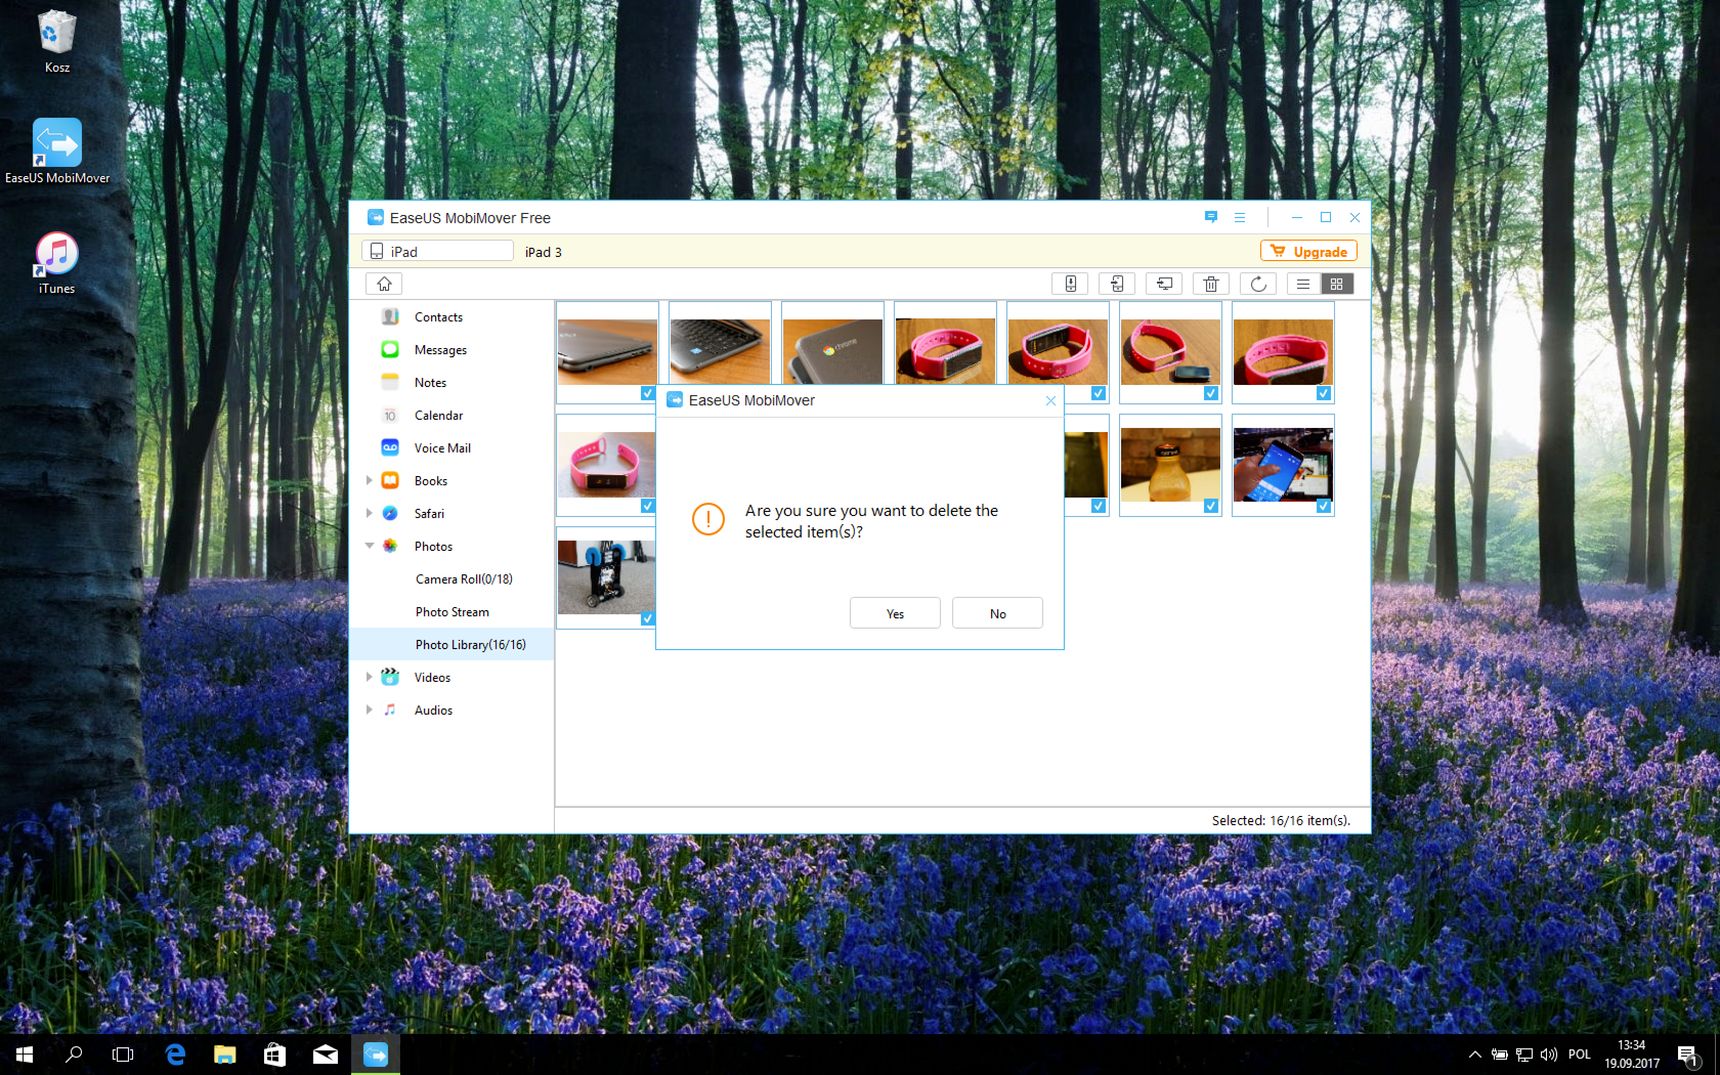Select the orange juice bottle thumbnail

click(x=1170, y=464)
